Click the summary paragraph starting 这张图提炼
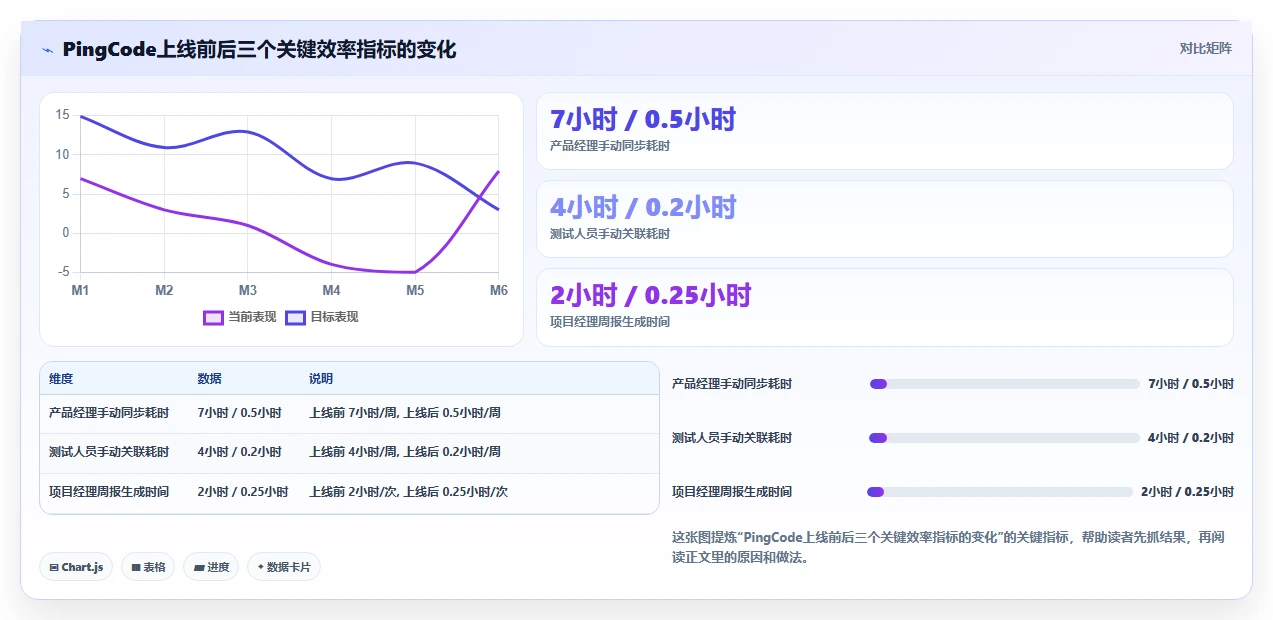The image size is (1273, 620). tap(948, 548)
